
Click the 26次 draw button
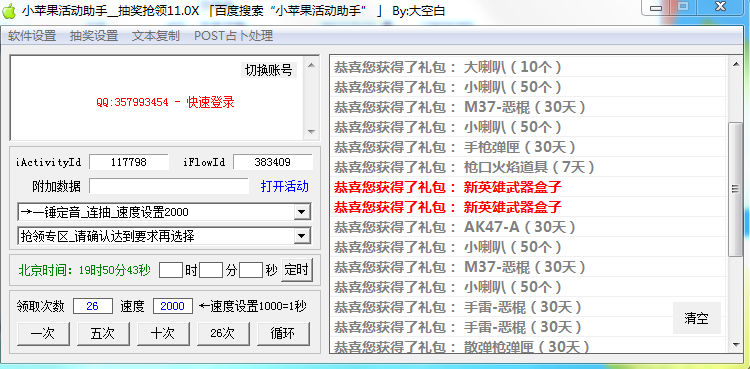pyautogui.click(x=223, y=334)
